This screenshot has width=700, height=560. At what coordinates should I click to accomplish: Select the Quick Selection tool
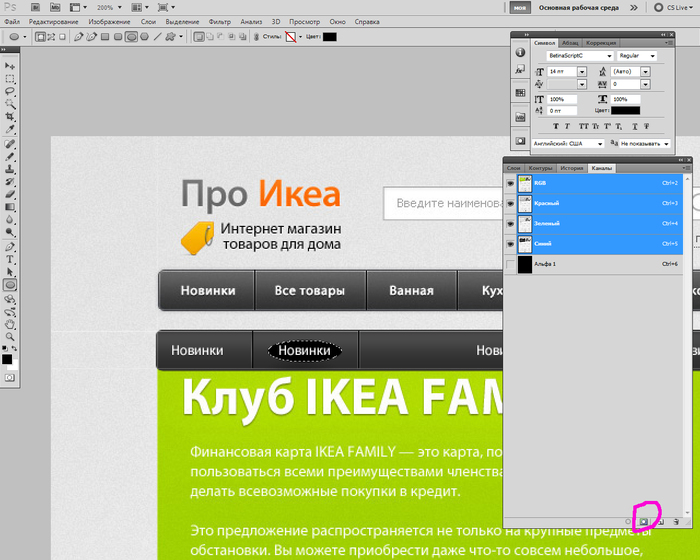(10, 104)
